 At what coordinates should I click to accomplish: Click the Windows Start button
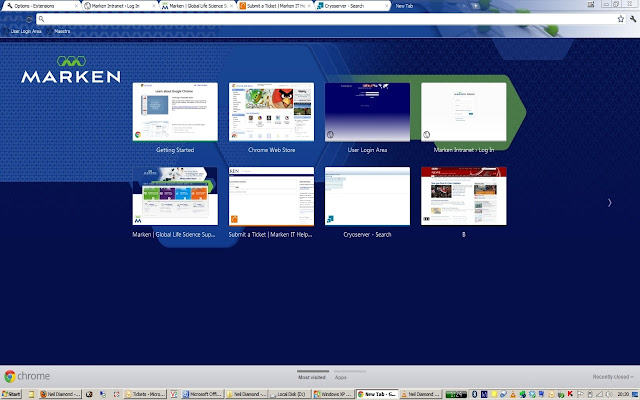point(11,394)
